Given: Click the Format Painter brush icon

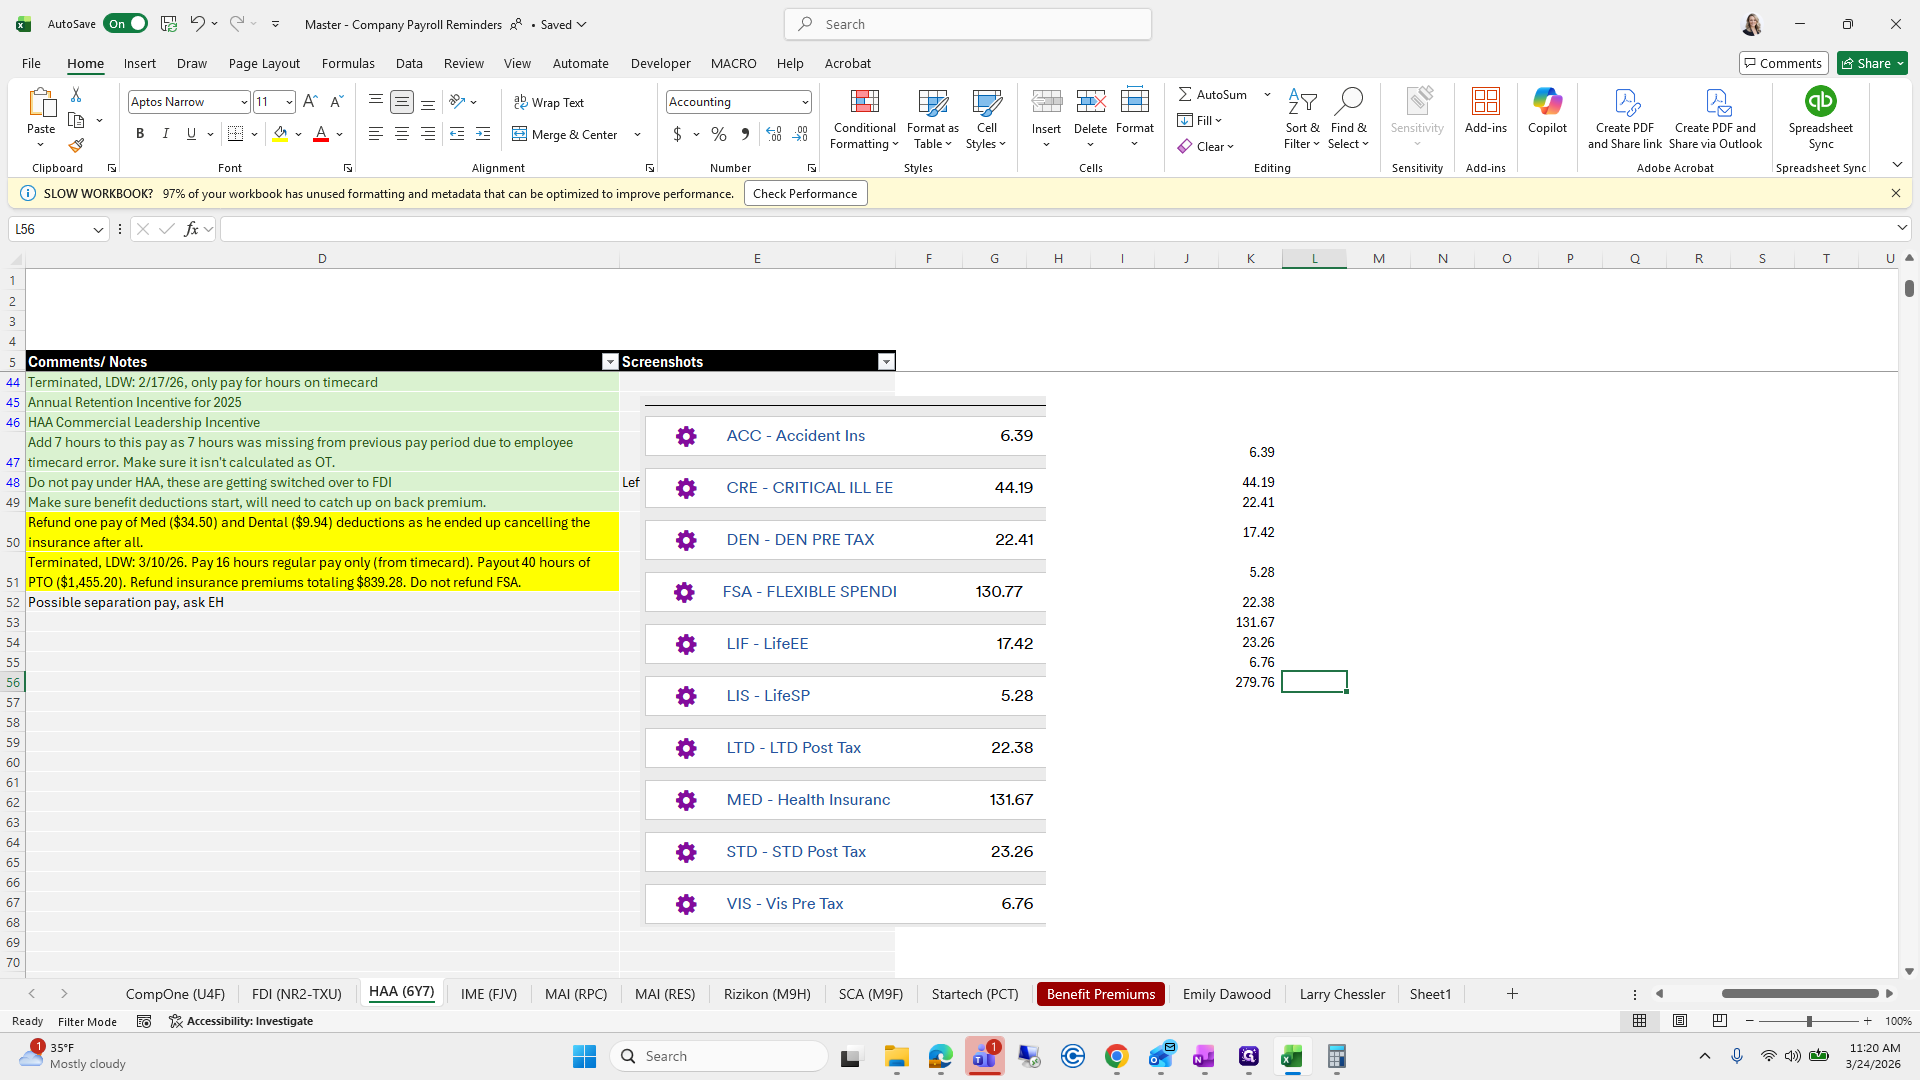Looking at the screenshot, I should click(76, 146).
